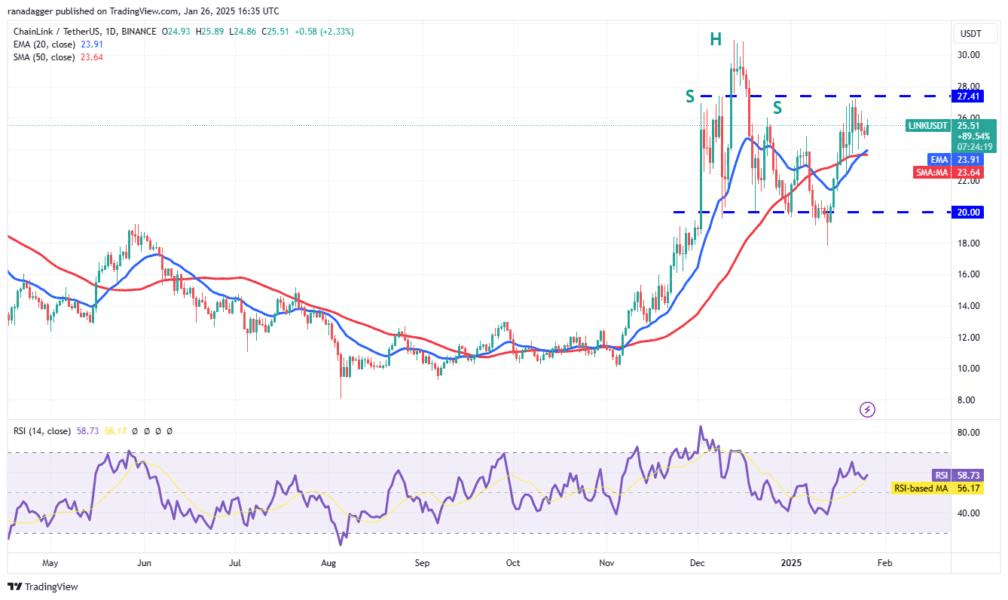Image resolution: width=1008 pixels, height=600 pixels.
Task: Click the LINKUSDT symbol tag
Action: (x=928, y=126)
